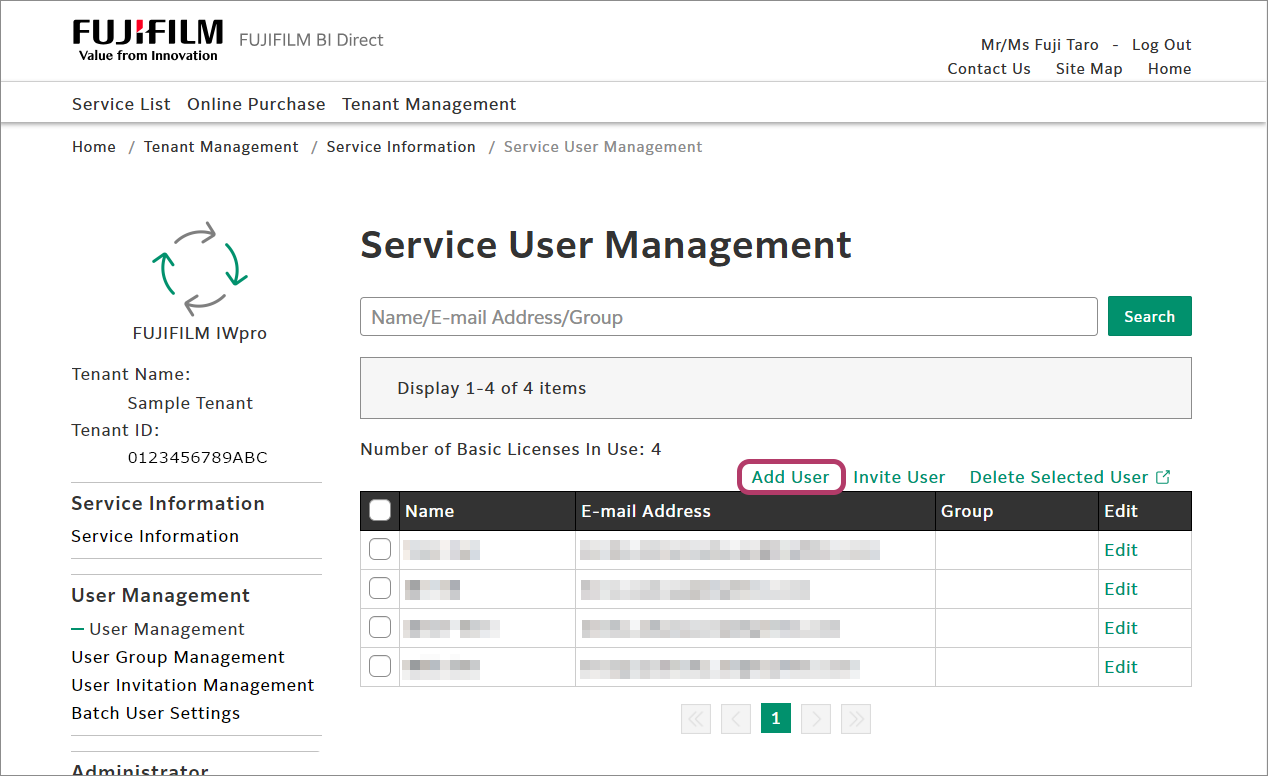Viewport: 1268px width, 776px height.
Task: Select page 1 in pagination
Action: (x=776, y=718)
